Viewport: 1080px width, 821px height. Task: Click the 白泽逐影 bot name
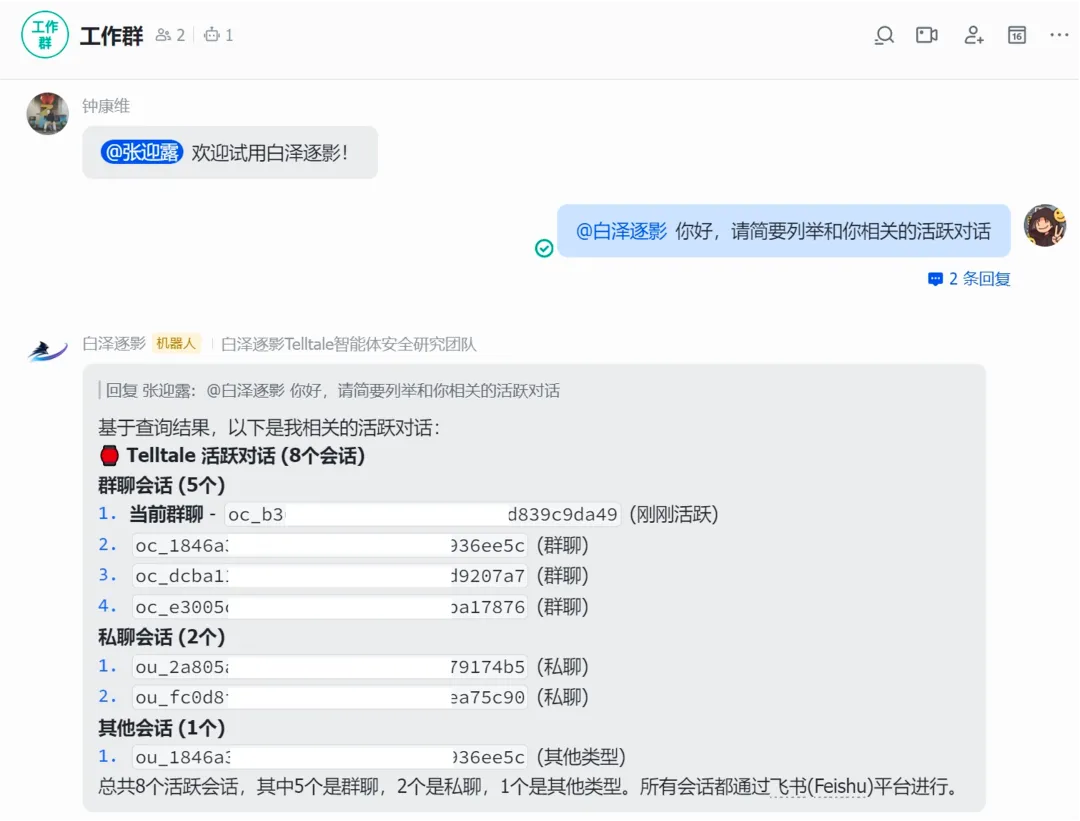click(x=114, y=344)
